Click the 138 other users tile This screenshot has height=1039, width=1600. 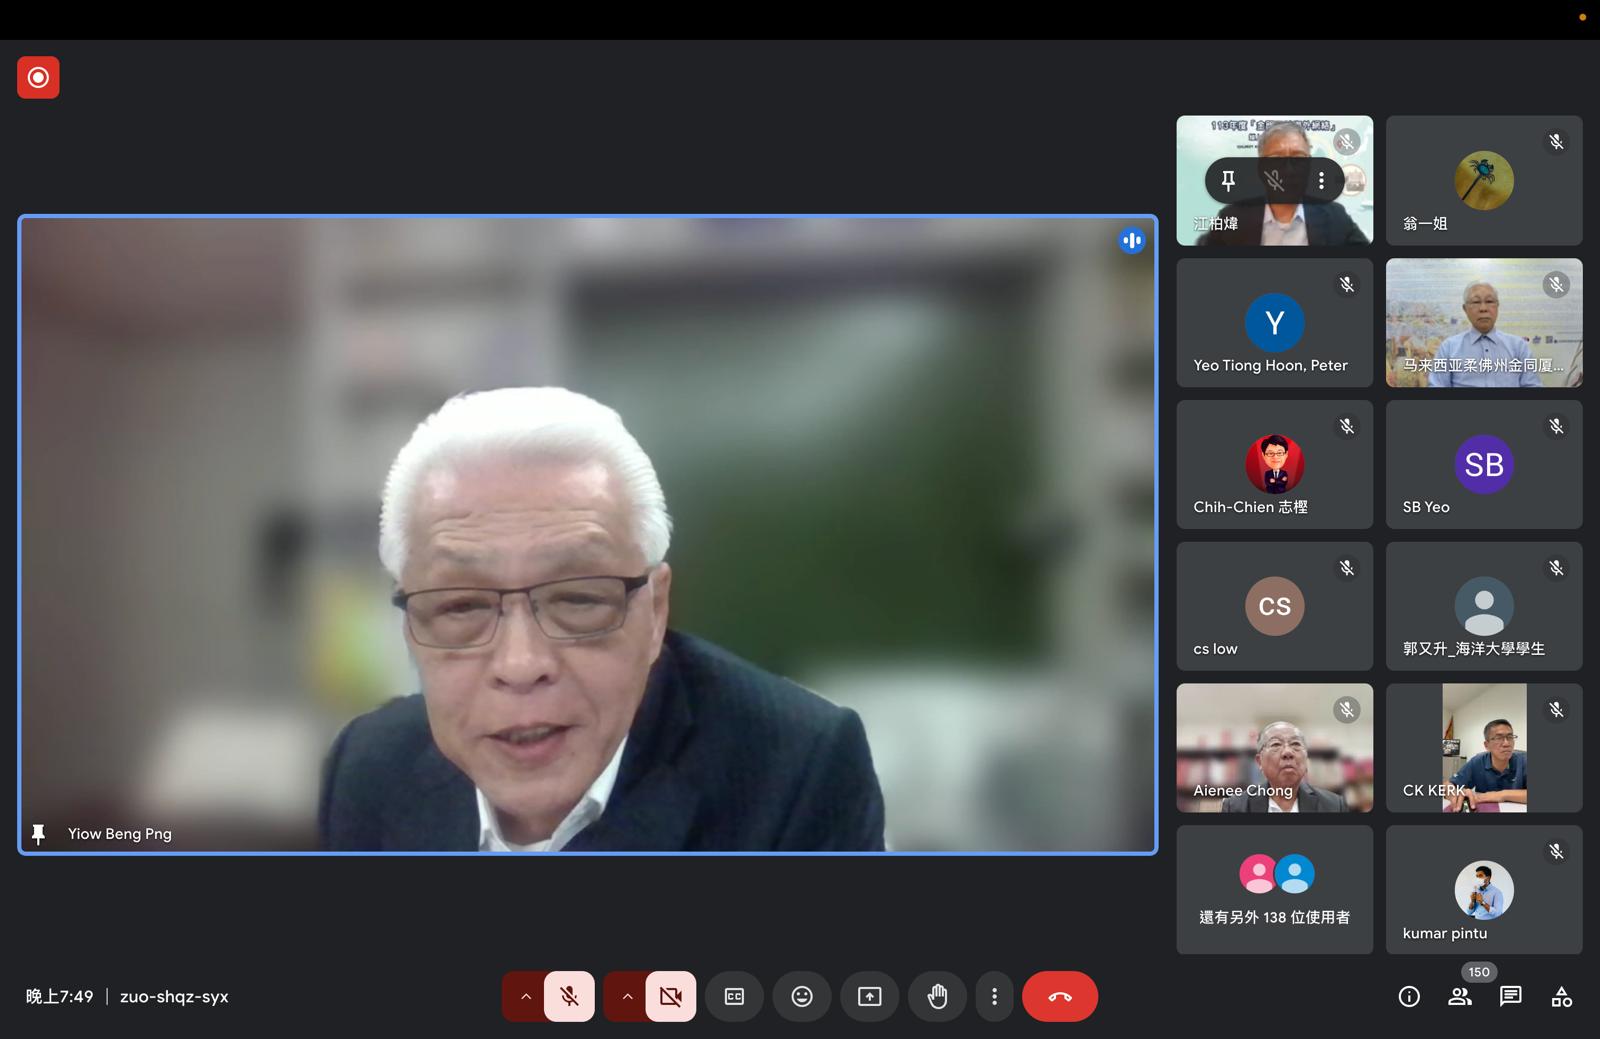(1274, 889)
